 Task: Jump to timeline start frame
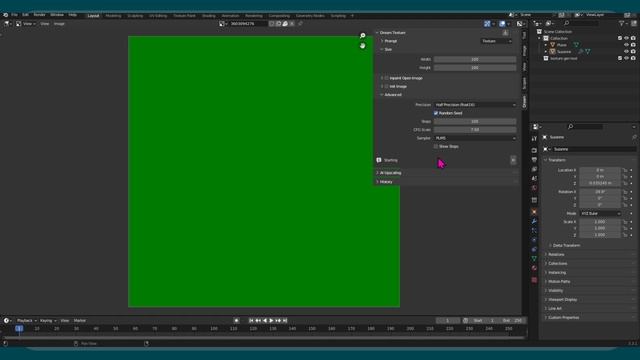(x=251, y=320)
